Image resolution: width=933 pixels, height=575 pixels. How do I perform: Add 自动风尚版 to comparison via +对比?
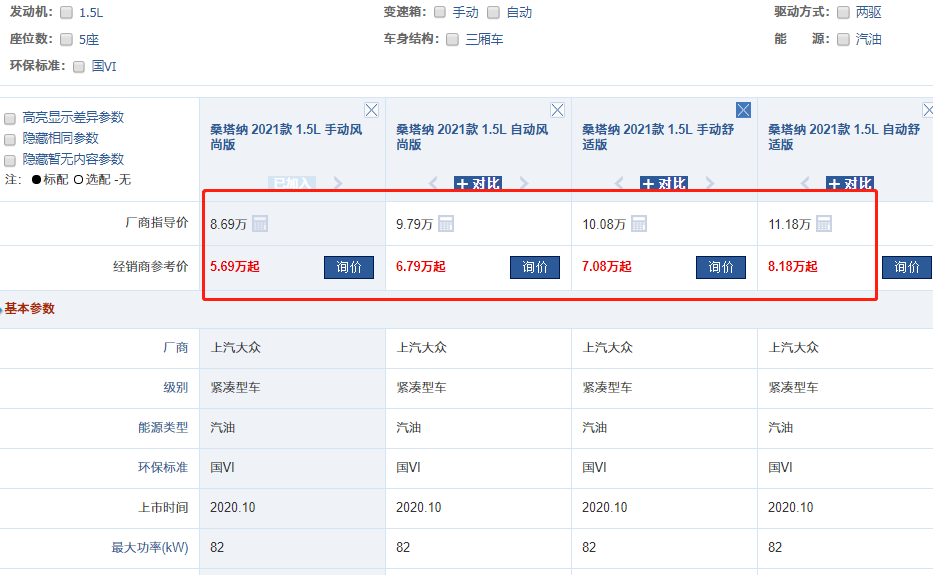point(477,184)
